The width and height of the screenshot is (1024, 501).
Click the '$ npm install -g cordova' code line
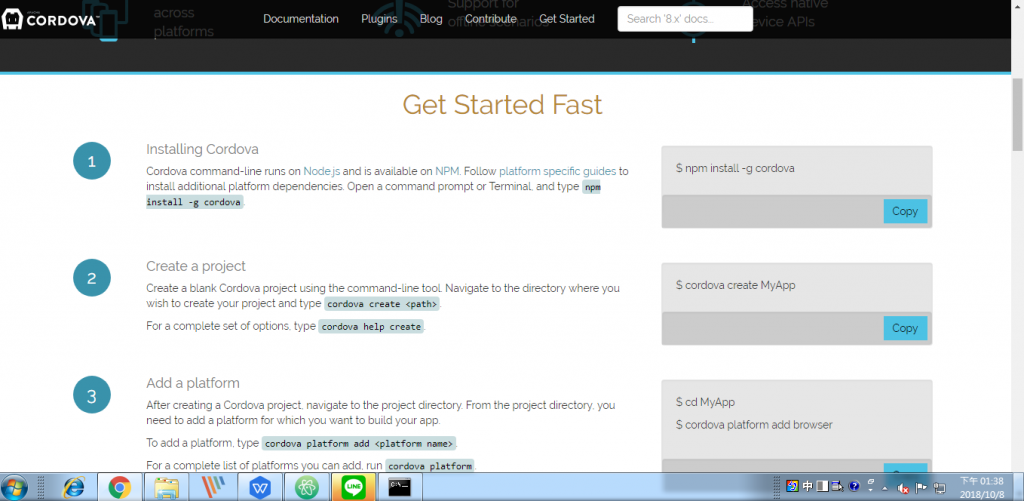[735, 168]
